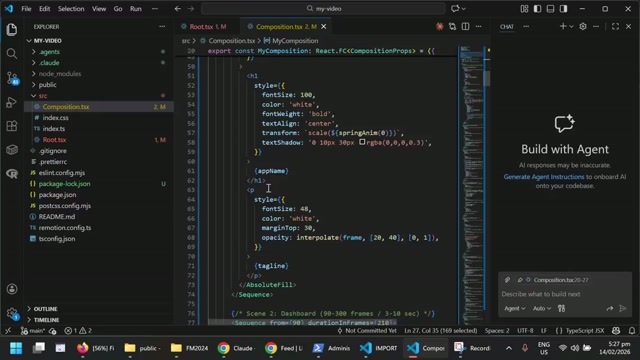Click Spaces: 2 indentation setting
640x360 pixels.
point(497,331)
